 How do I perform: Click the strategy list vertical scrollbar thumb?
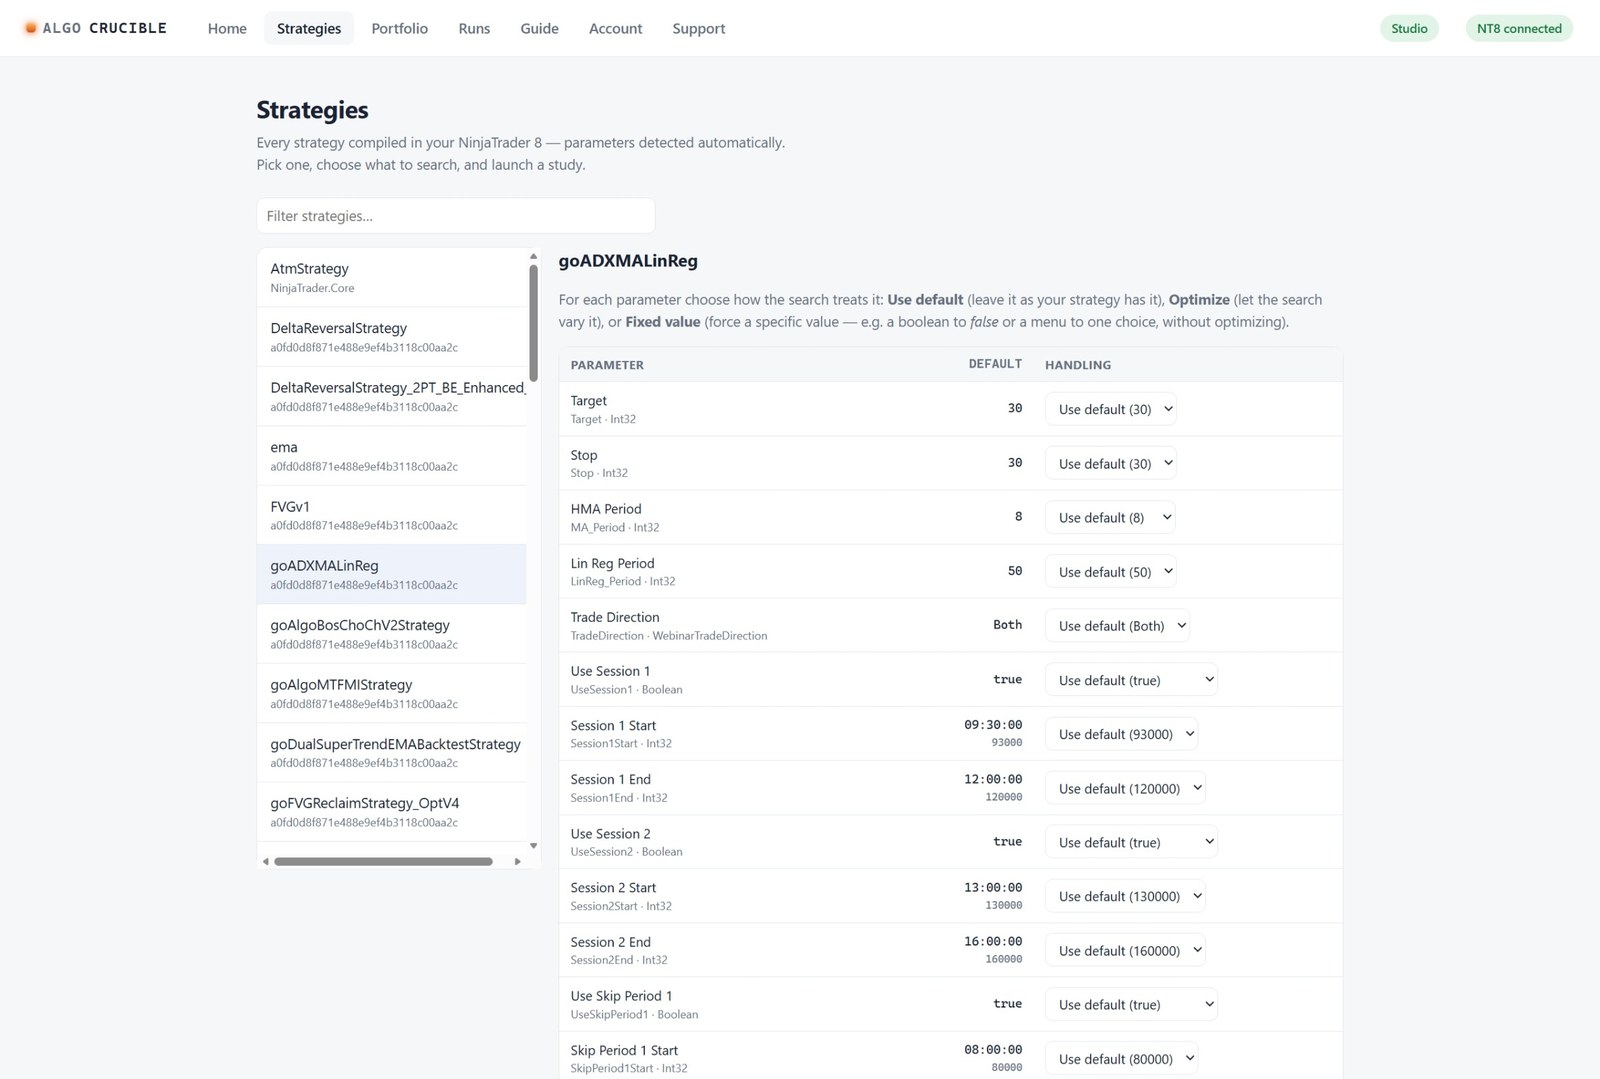point(533,323)
